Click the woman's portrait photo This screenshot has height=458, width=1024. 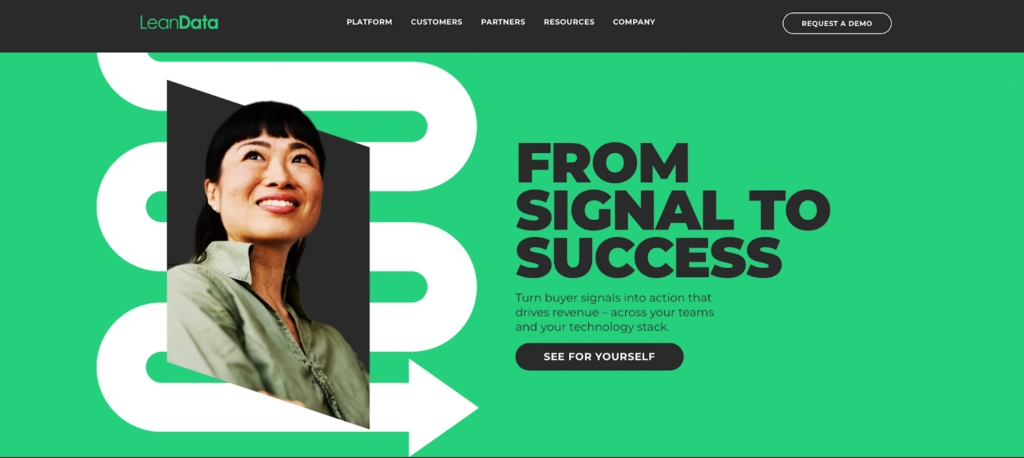(x=268, y=255)
